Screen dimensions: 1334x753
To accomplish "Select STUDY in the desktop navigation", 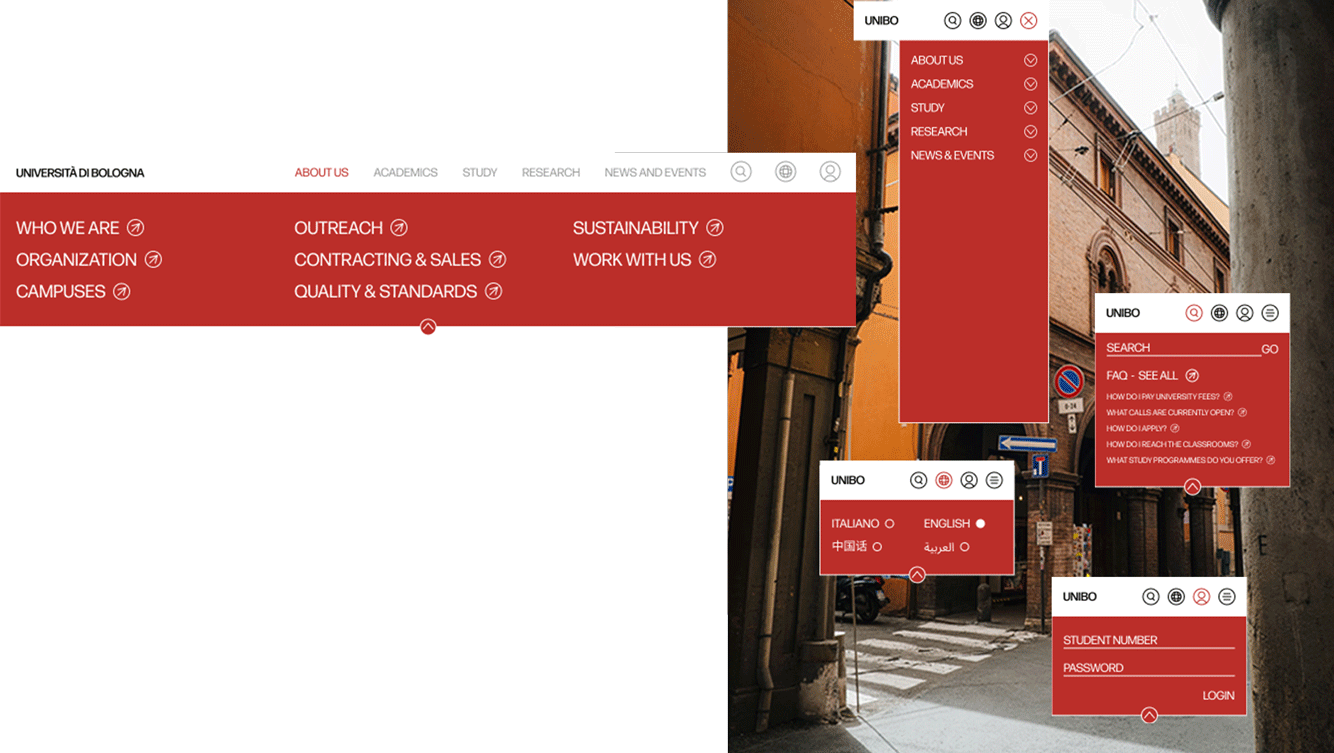I will 480,173.
